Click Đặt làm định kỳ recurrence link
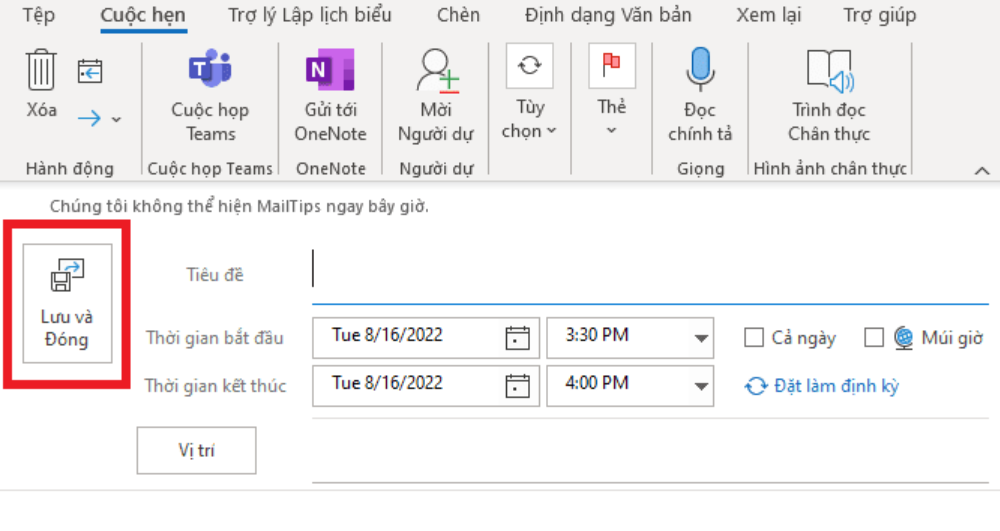This screenshot has height=531, width=1000. point(822,386)
